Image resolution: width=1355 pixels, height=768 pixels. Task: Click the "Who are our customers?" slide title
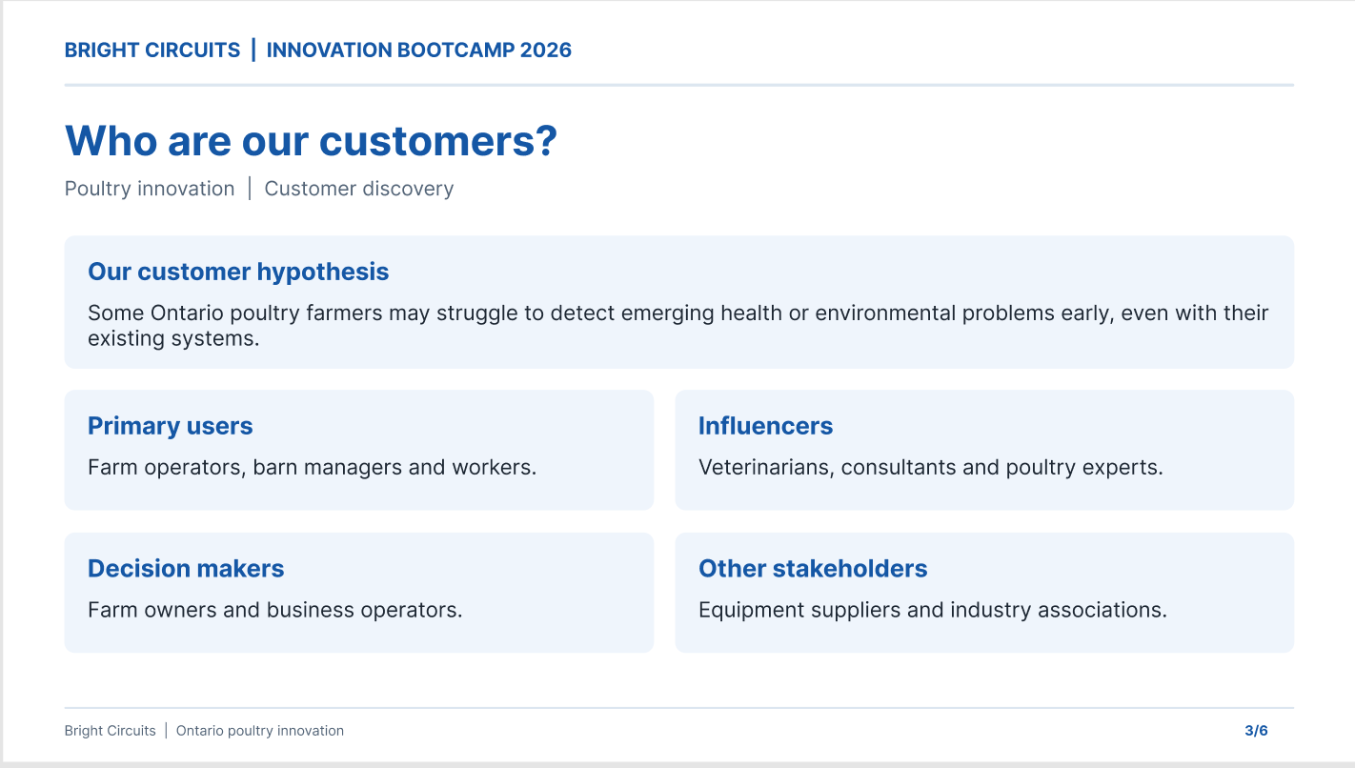[311, 140]
